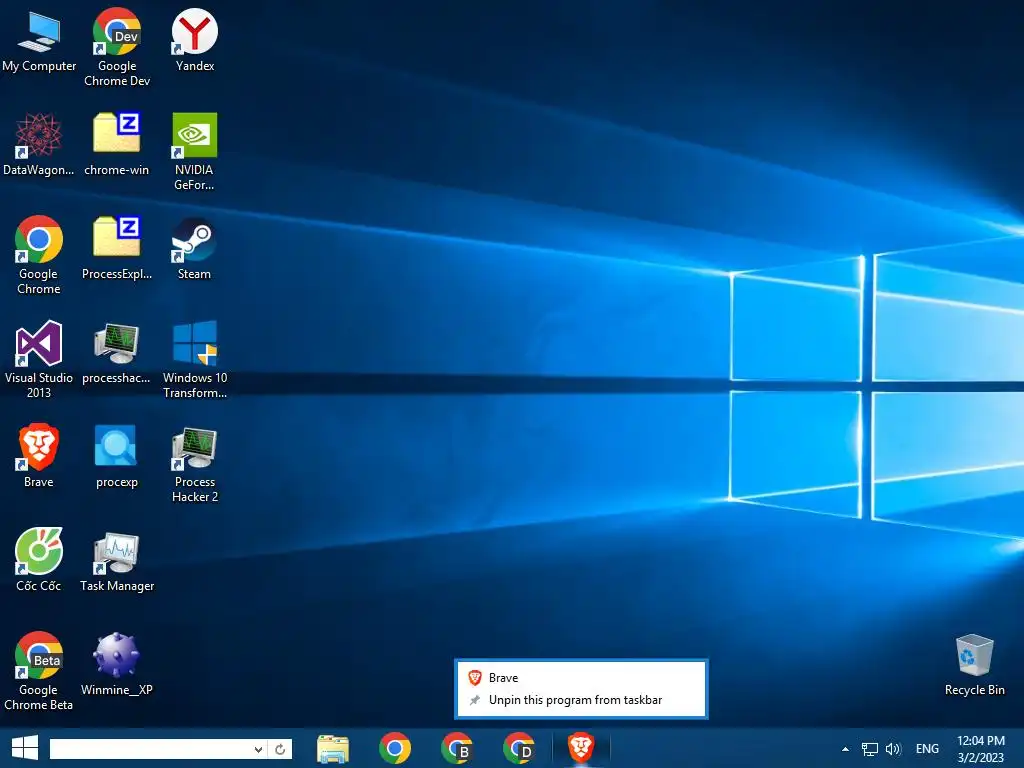Select the Windows 10 Transform desktop icon
The width and height of the screenshot is (1024, 768).
195,359
